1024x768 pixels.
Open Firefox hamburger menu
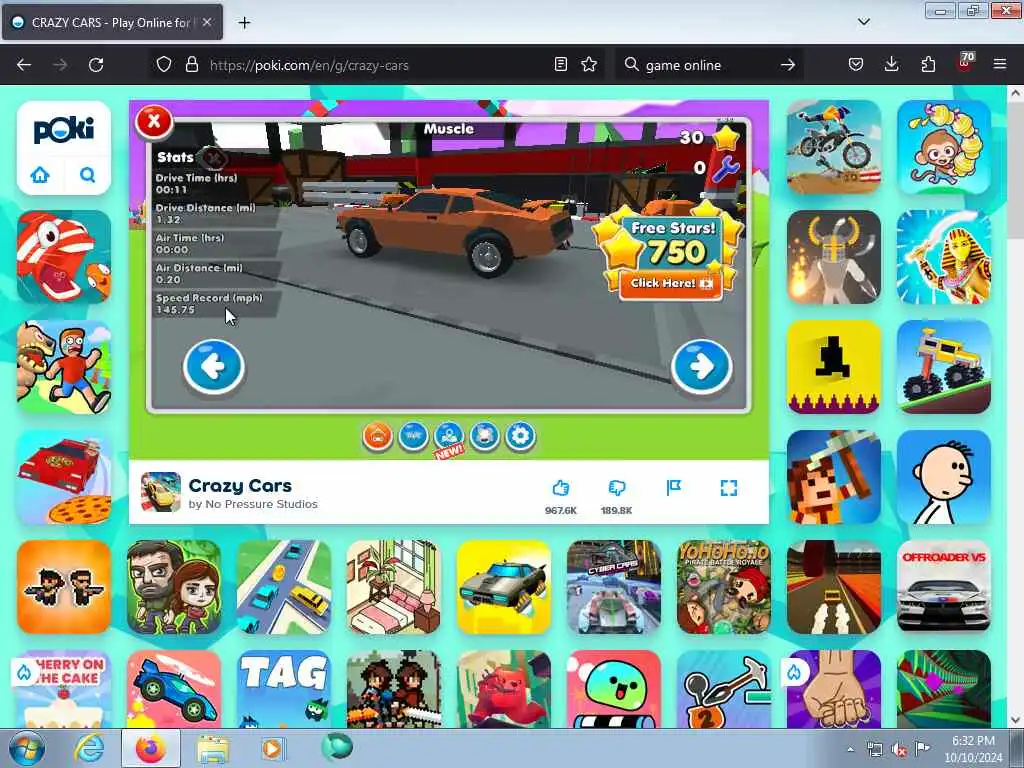coord(999,64)
